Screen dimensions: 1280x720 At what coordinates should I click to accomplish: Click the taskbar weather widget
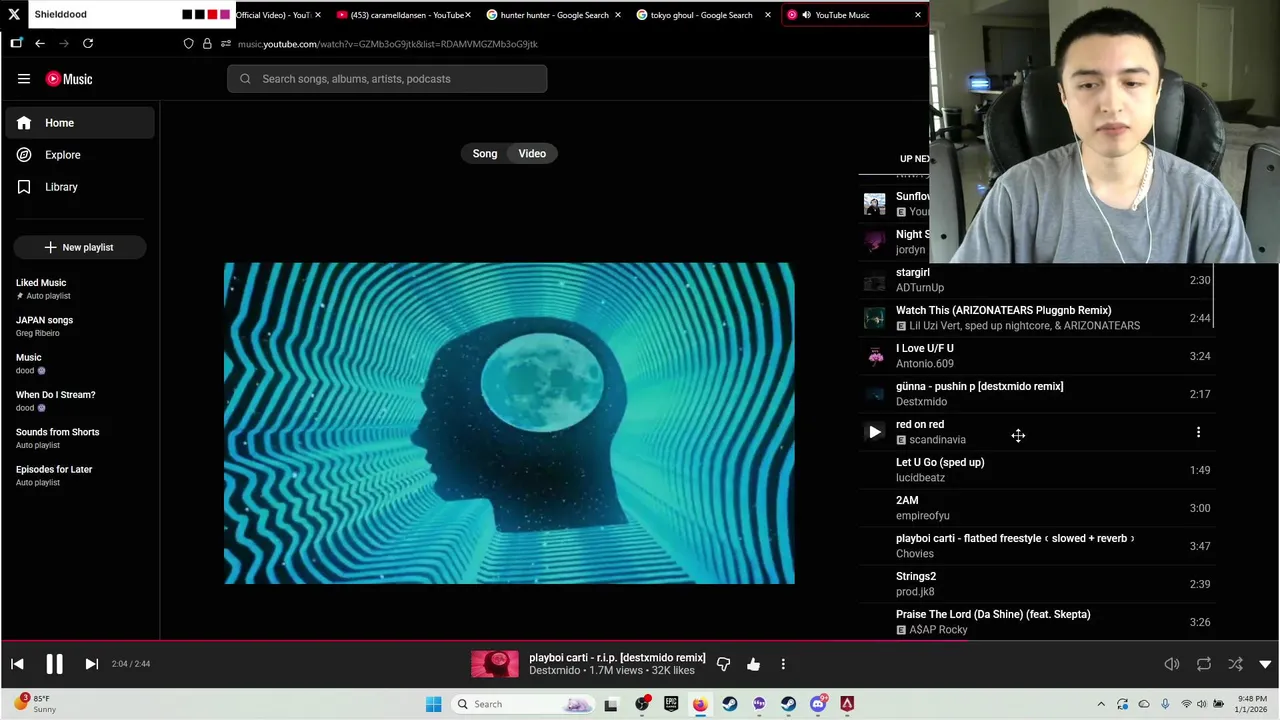(x=35, y=704)
